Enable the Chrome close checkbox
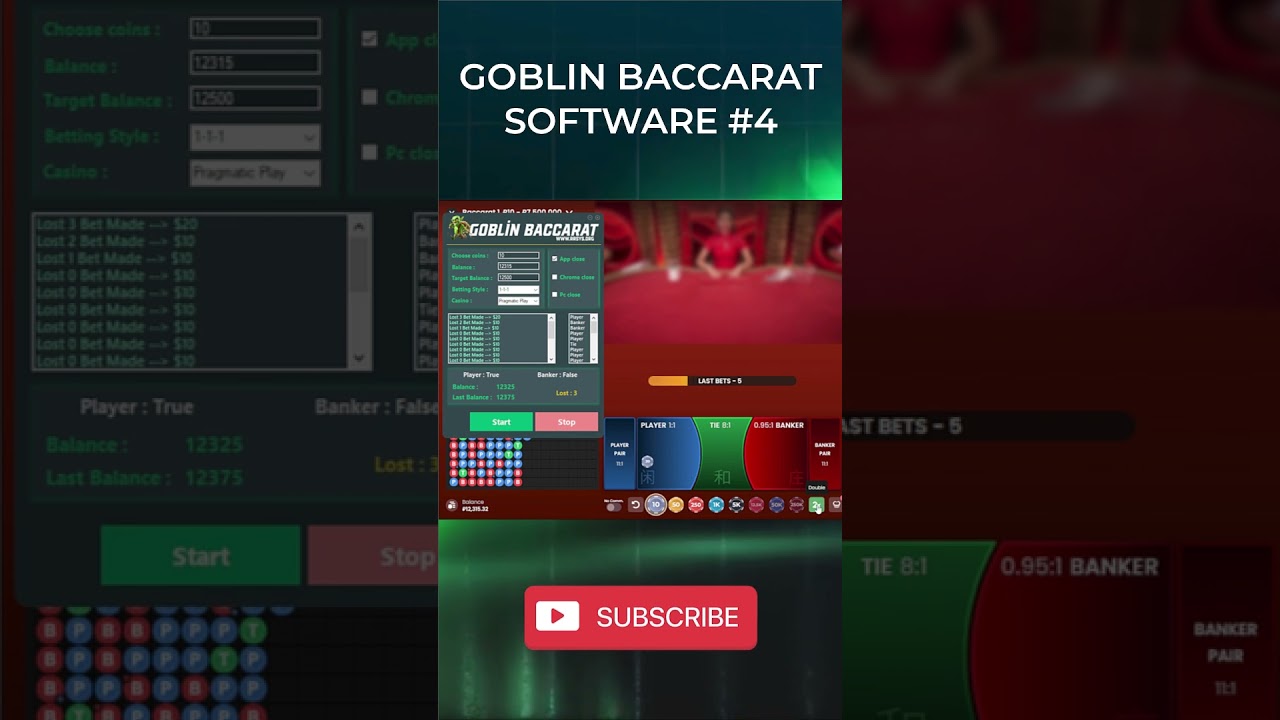The height and width of the screenshot is (720, 1280). (x=555, y=277)
